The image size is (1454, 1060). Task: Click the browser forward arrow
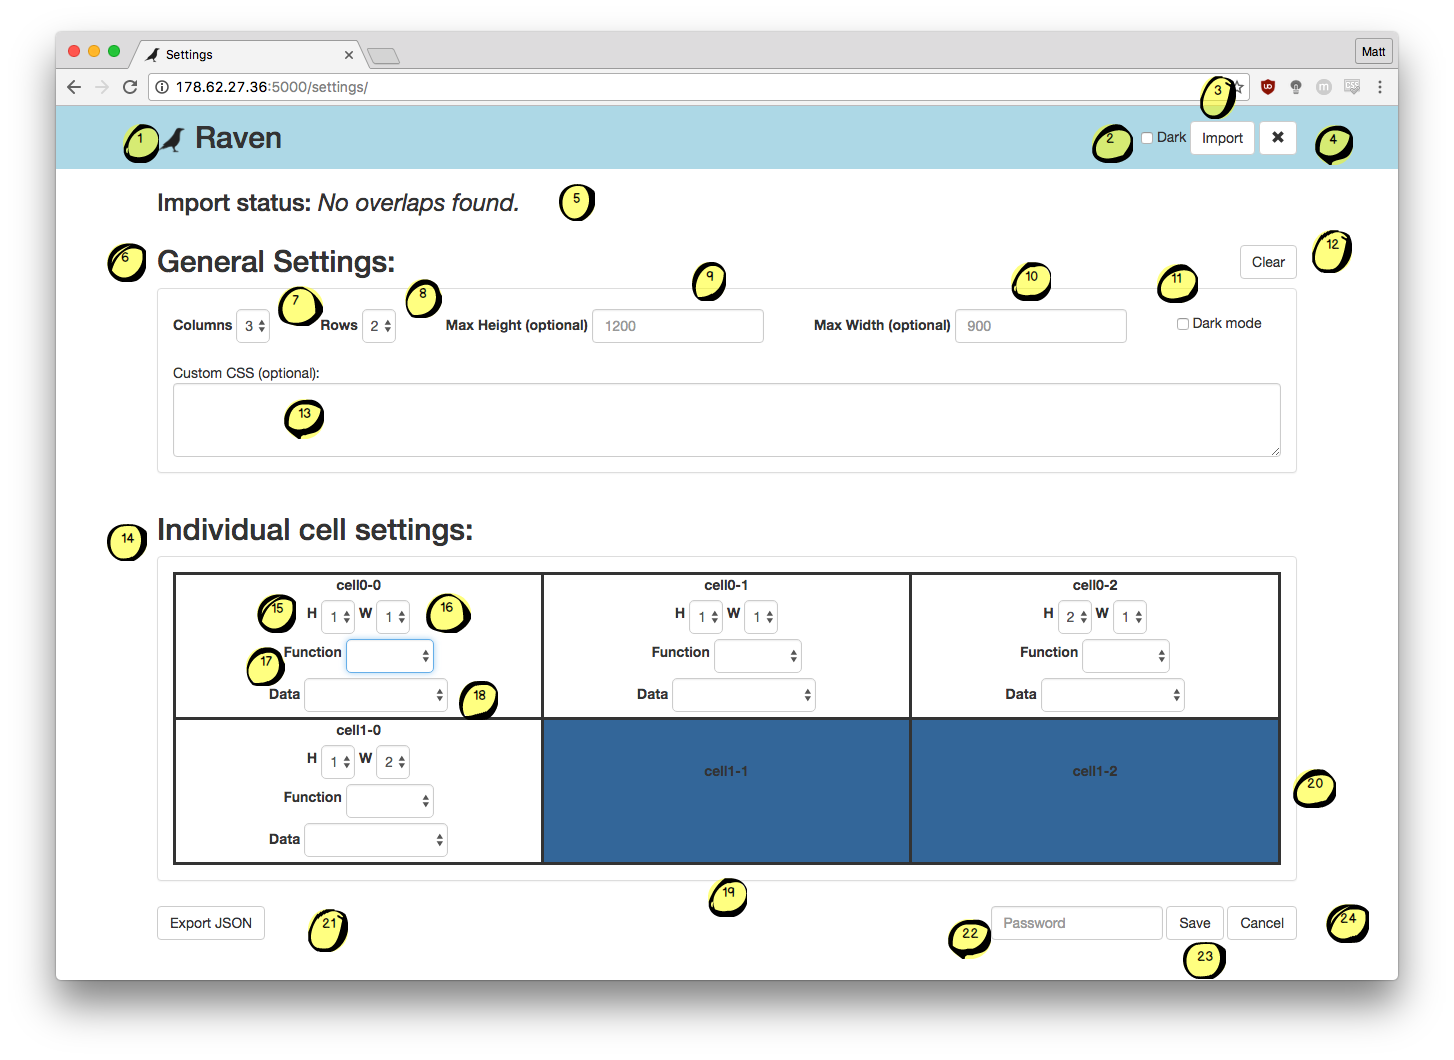coord(102,87)
